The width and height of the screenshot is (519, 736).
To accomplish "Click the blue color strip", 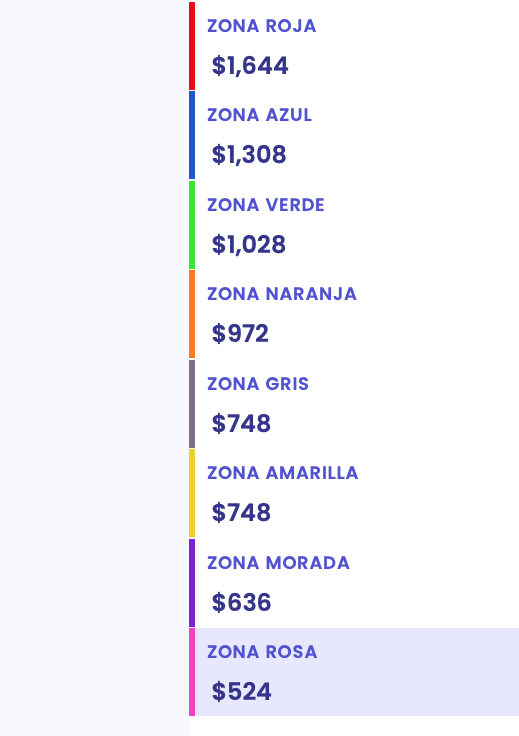I will click(x=192, y=135).
